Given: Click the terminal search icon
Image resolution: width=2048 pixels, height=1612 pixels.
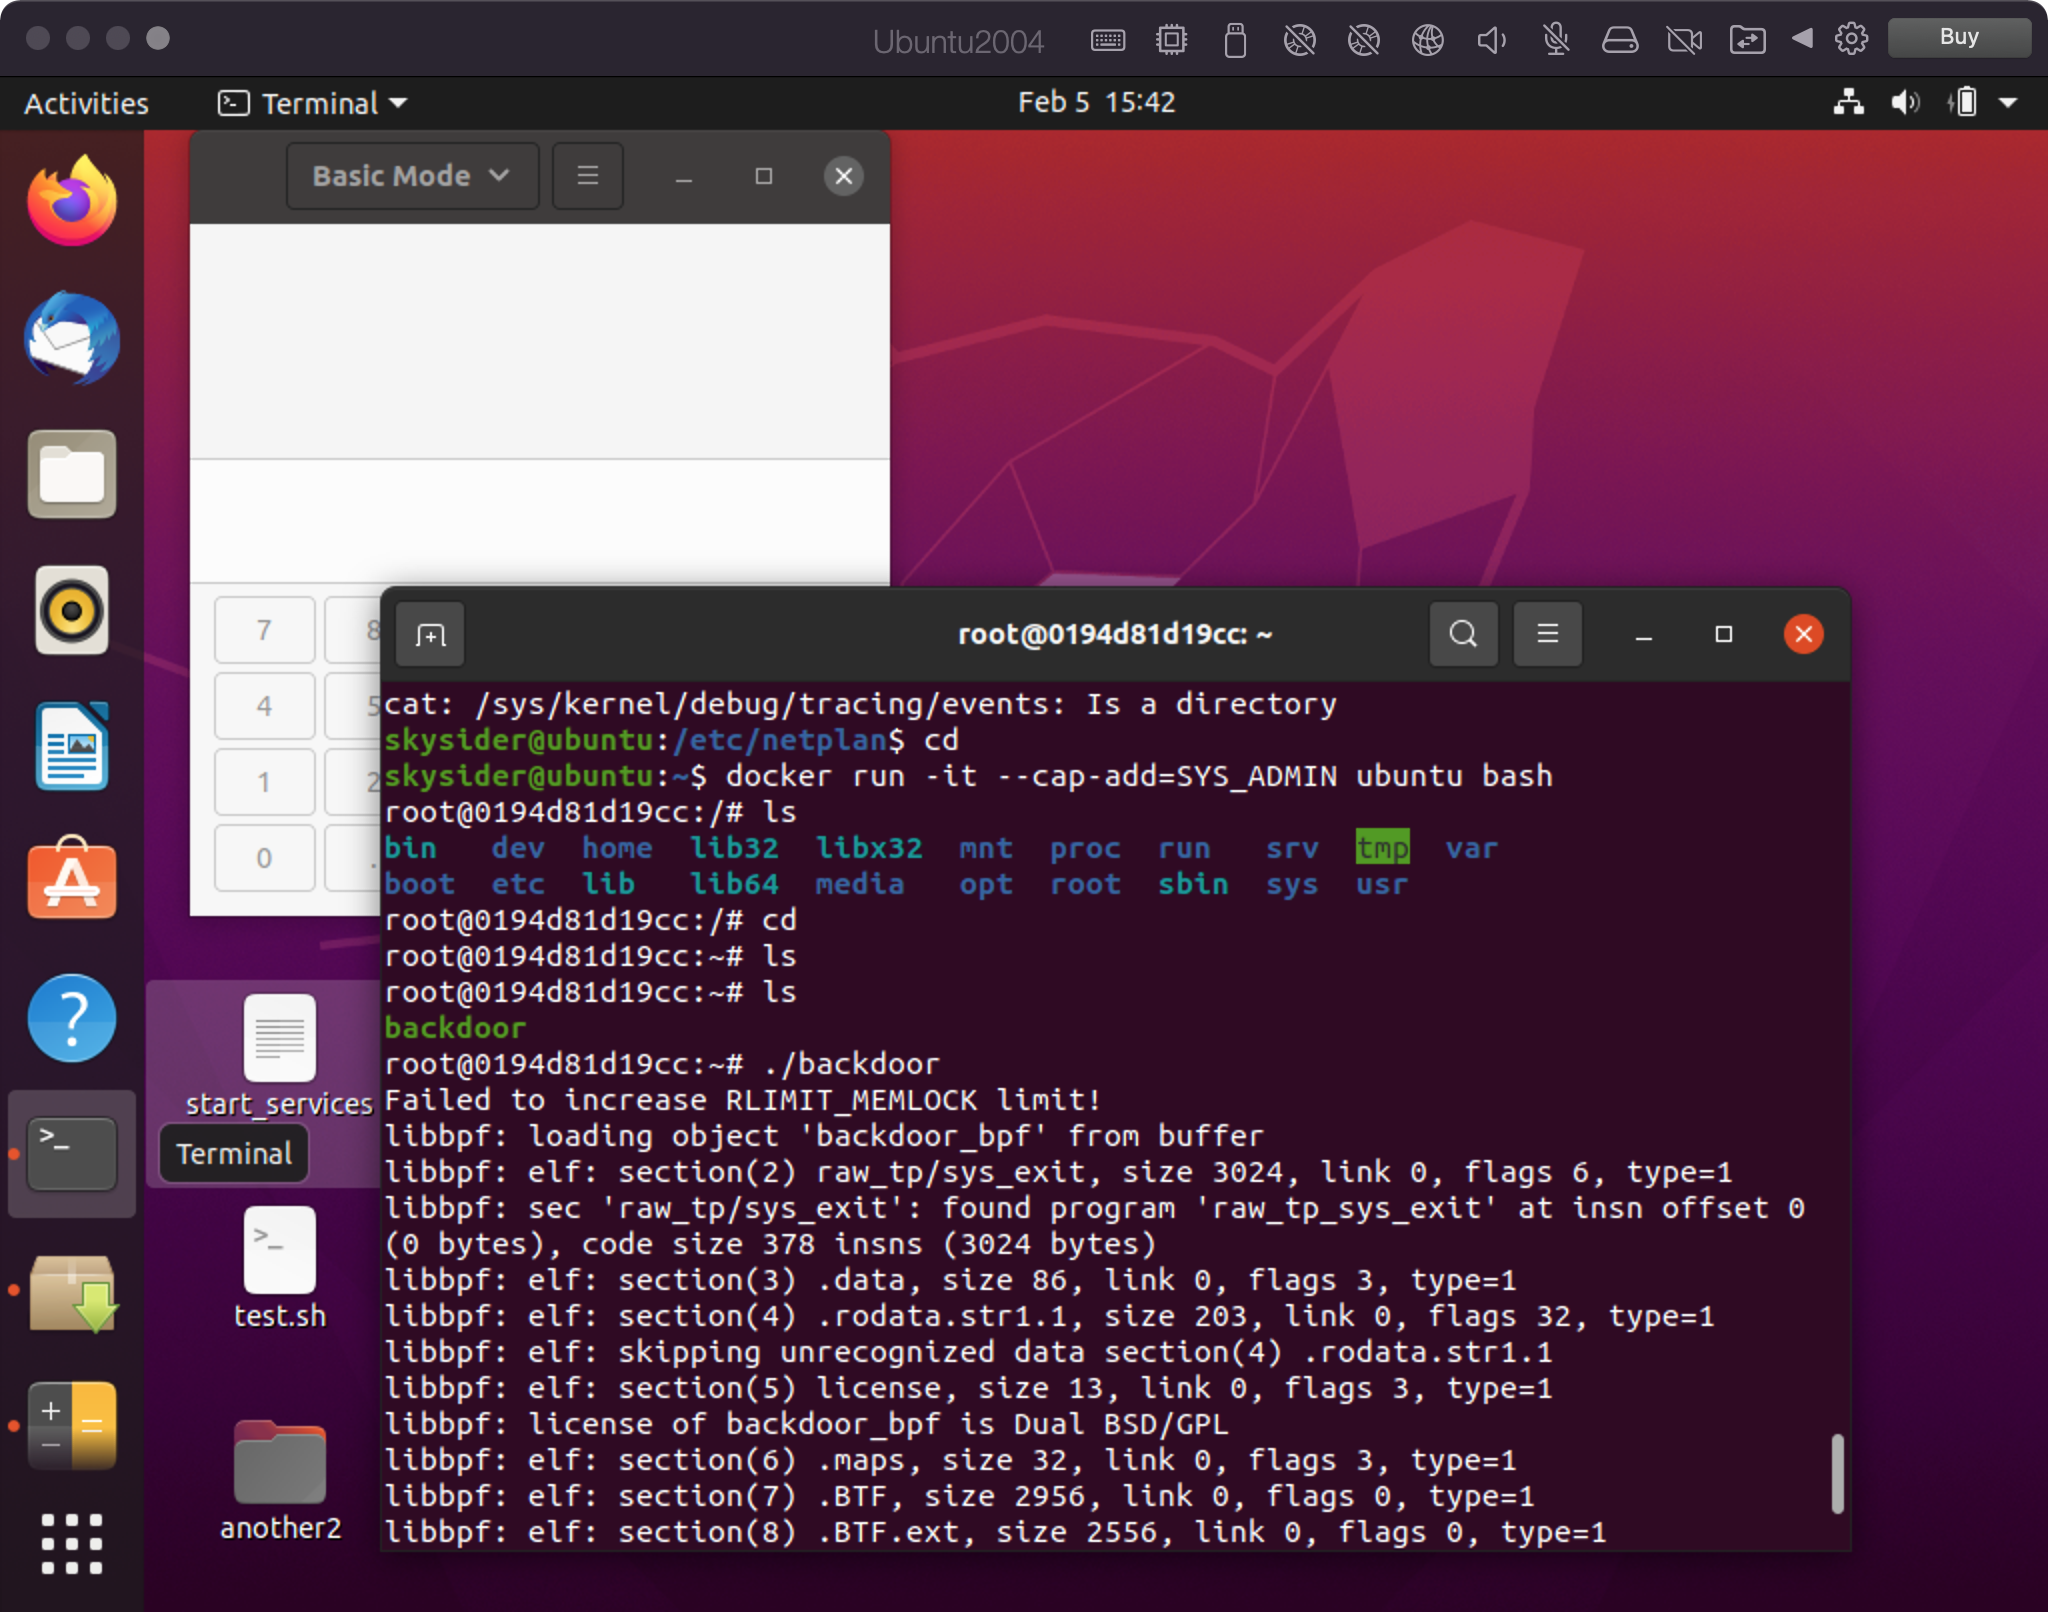Looking at the screenshot, I should (x=1463, y=634).
